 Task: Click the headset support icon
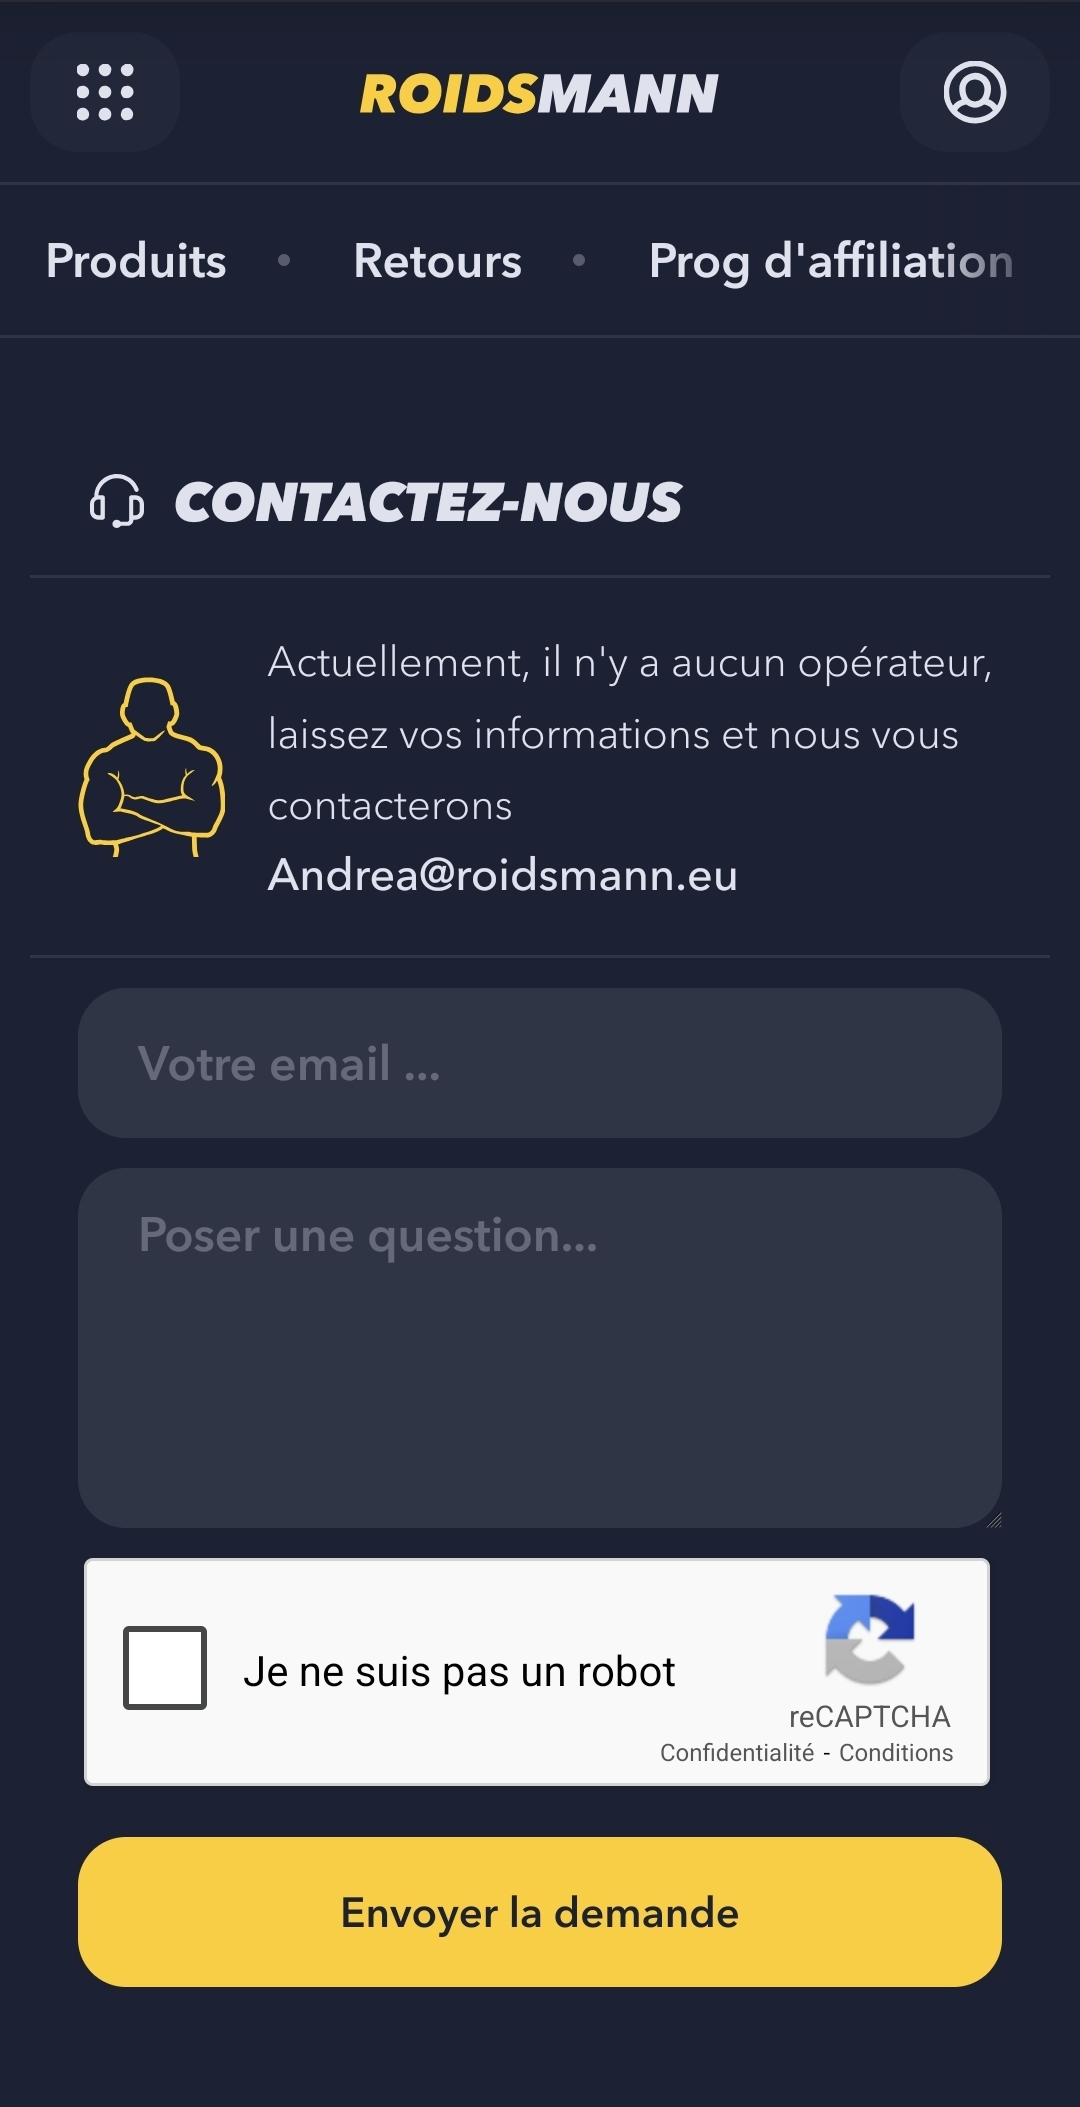117,501
